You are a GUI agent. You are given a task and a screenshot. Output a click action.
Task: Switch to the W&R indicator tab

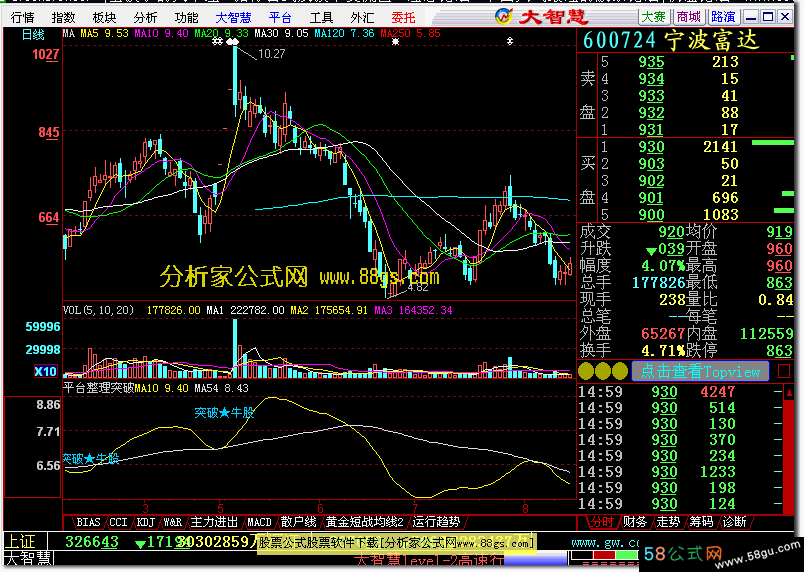173,522
